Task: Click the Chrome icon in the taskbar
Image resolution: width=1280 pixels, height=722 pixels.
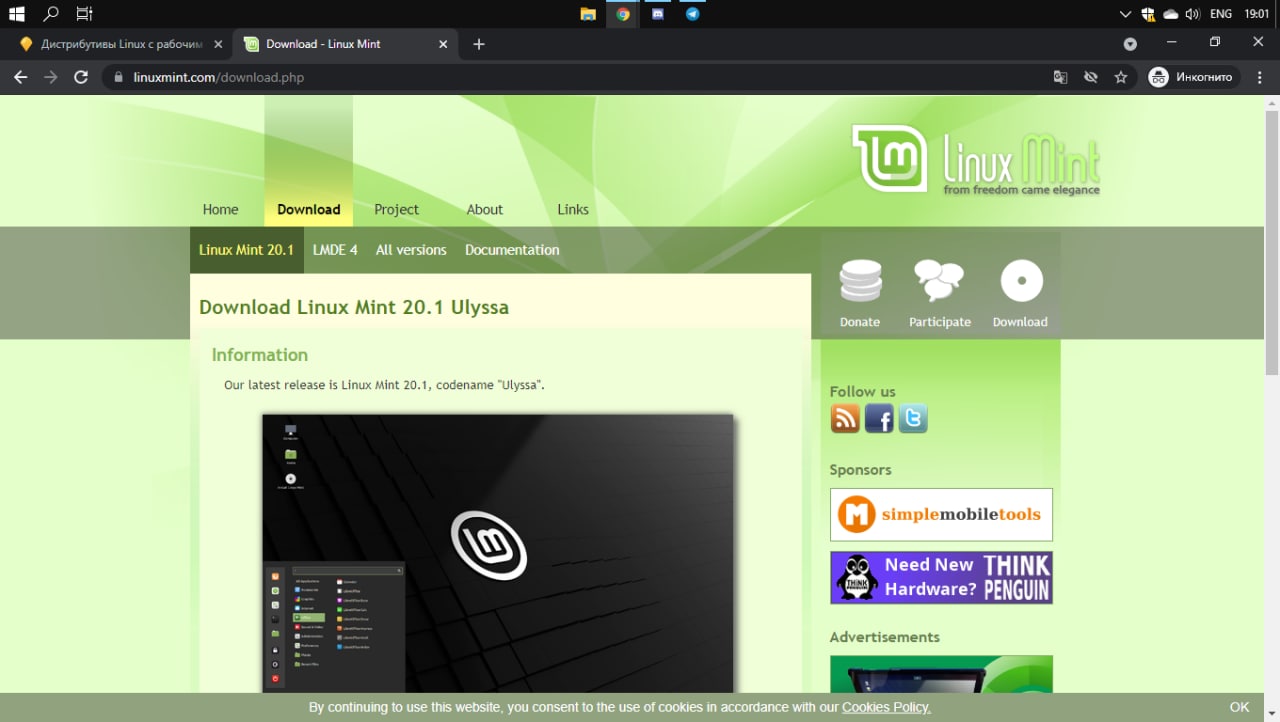Action: 623,14
